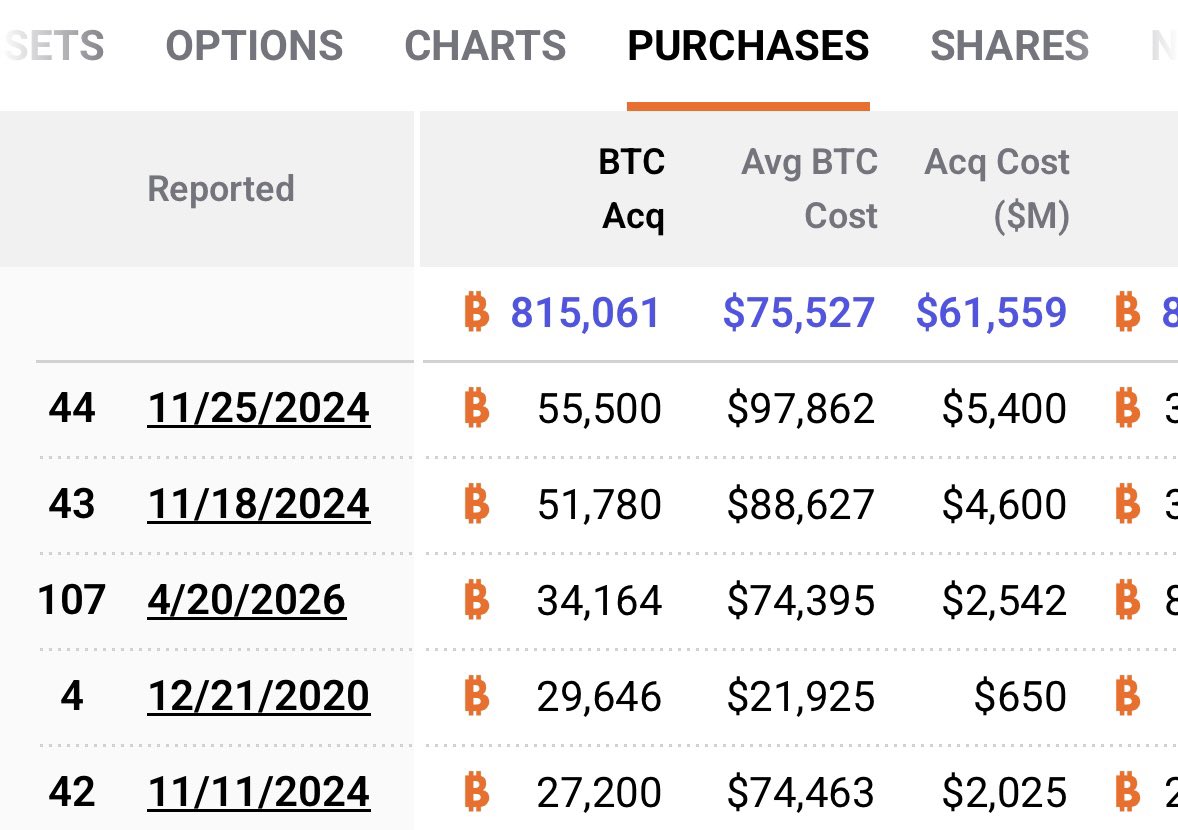The image size is (1178, 830).
Task: Sort by the Avg BTC Cost column header
Action: (809, 189)
